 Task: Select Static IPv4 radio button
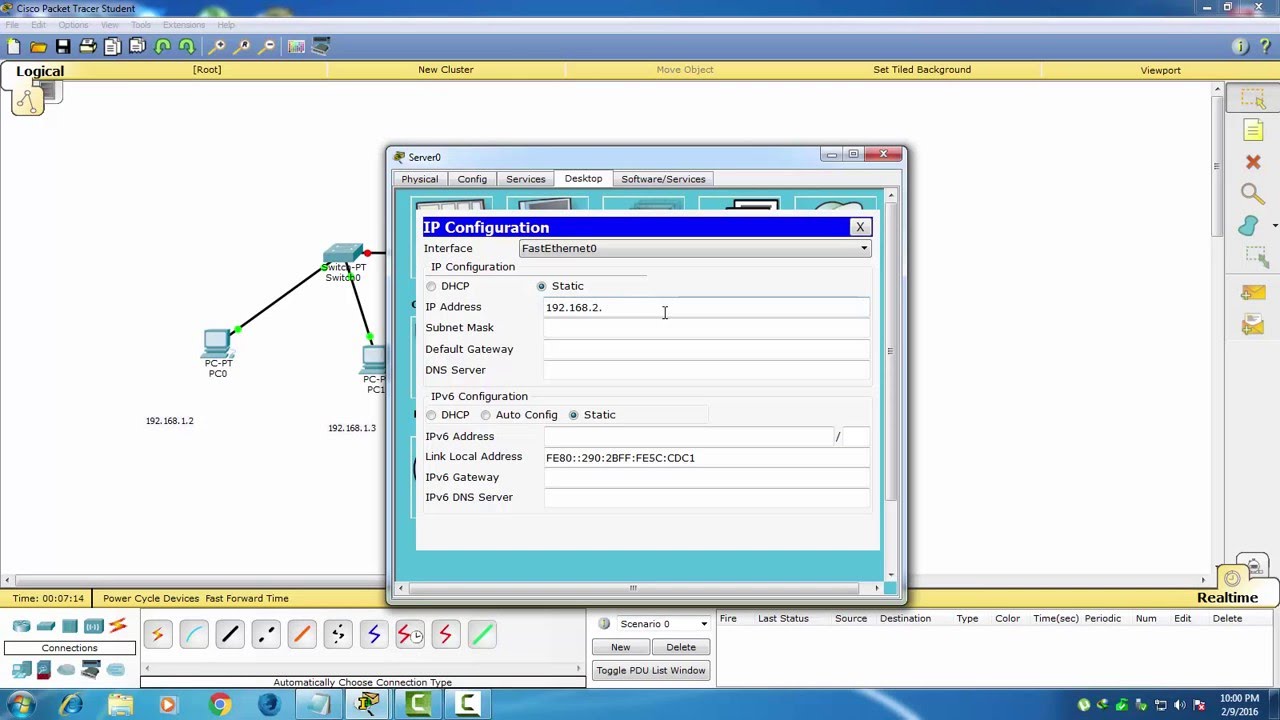541,286
